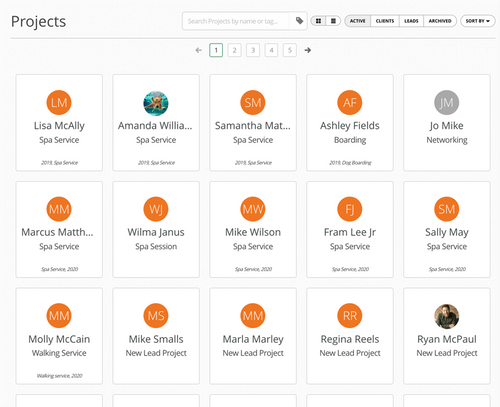The width and height of the screenshot is (500, 407).
Task: Open the Molly McCain project name
Action: (59, 339)
